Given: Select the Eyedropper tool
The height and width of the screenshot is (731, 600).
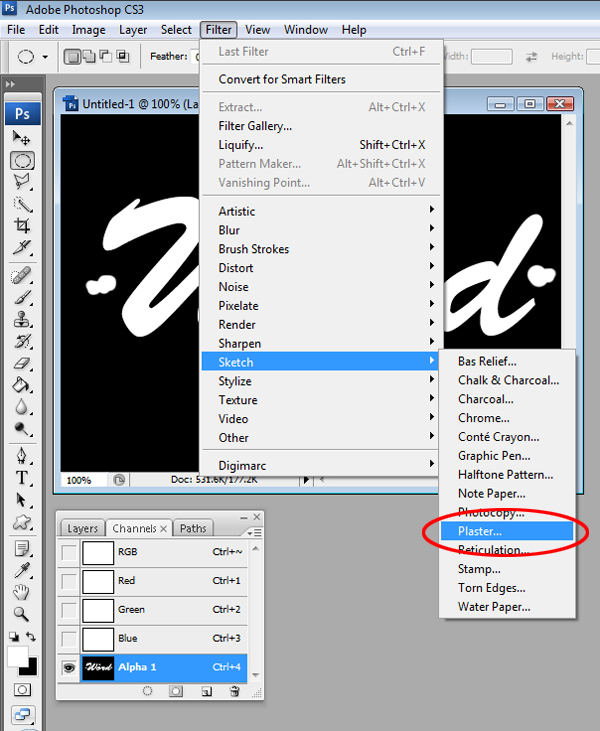Looking at the screenshot, I should tap(21, 571).
